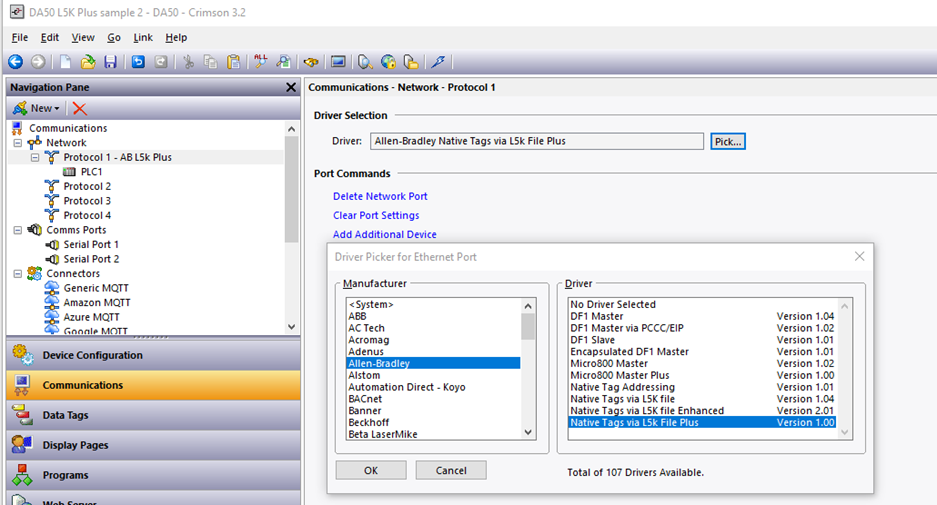Confirm driver choice with OK button
The image size is (937, 505).
pyautogui.click(x=371, y=470)
